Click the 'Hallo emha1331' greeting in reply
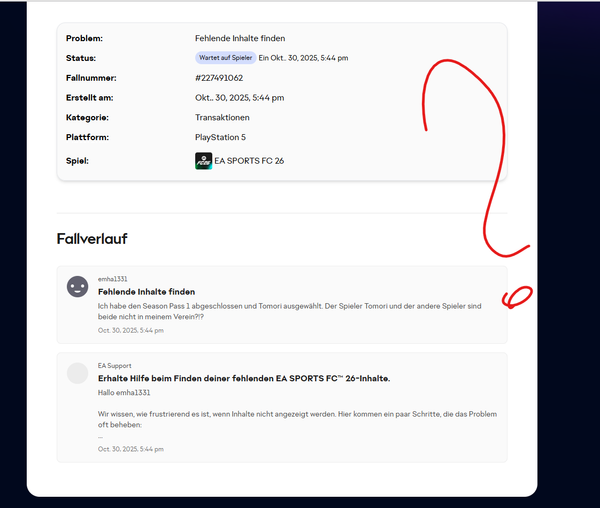The width and height of the screenshot is (600, 508). pyautogui.click(x=123, y=393)
